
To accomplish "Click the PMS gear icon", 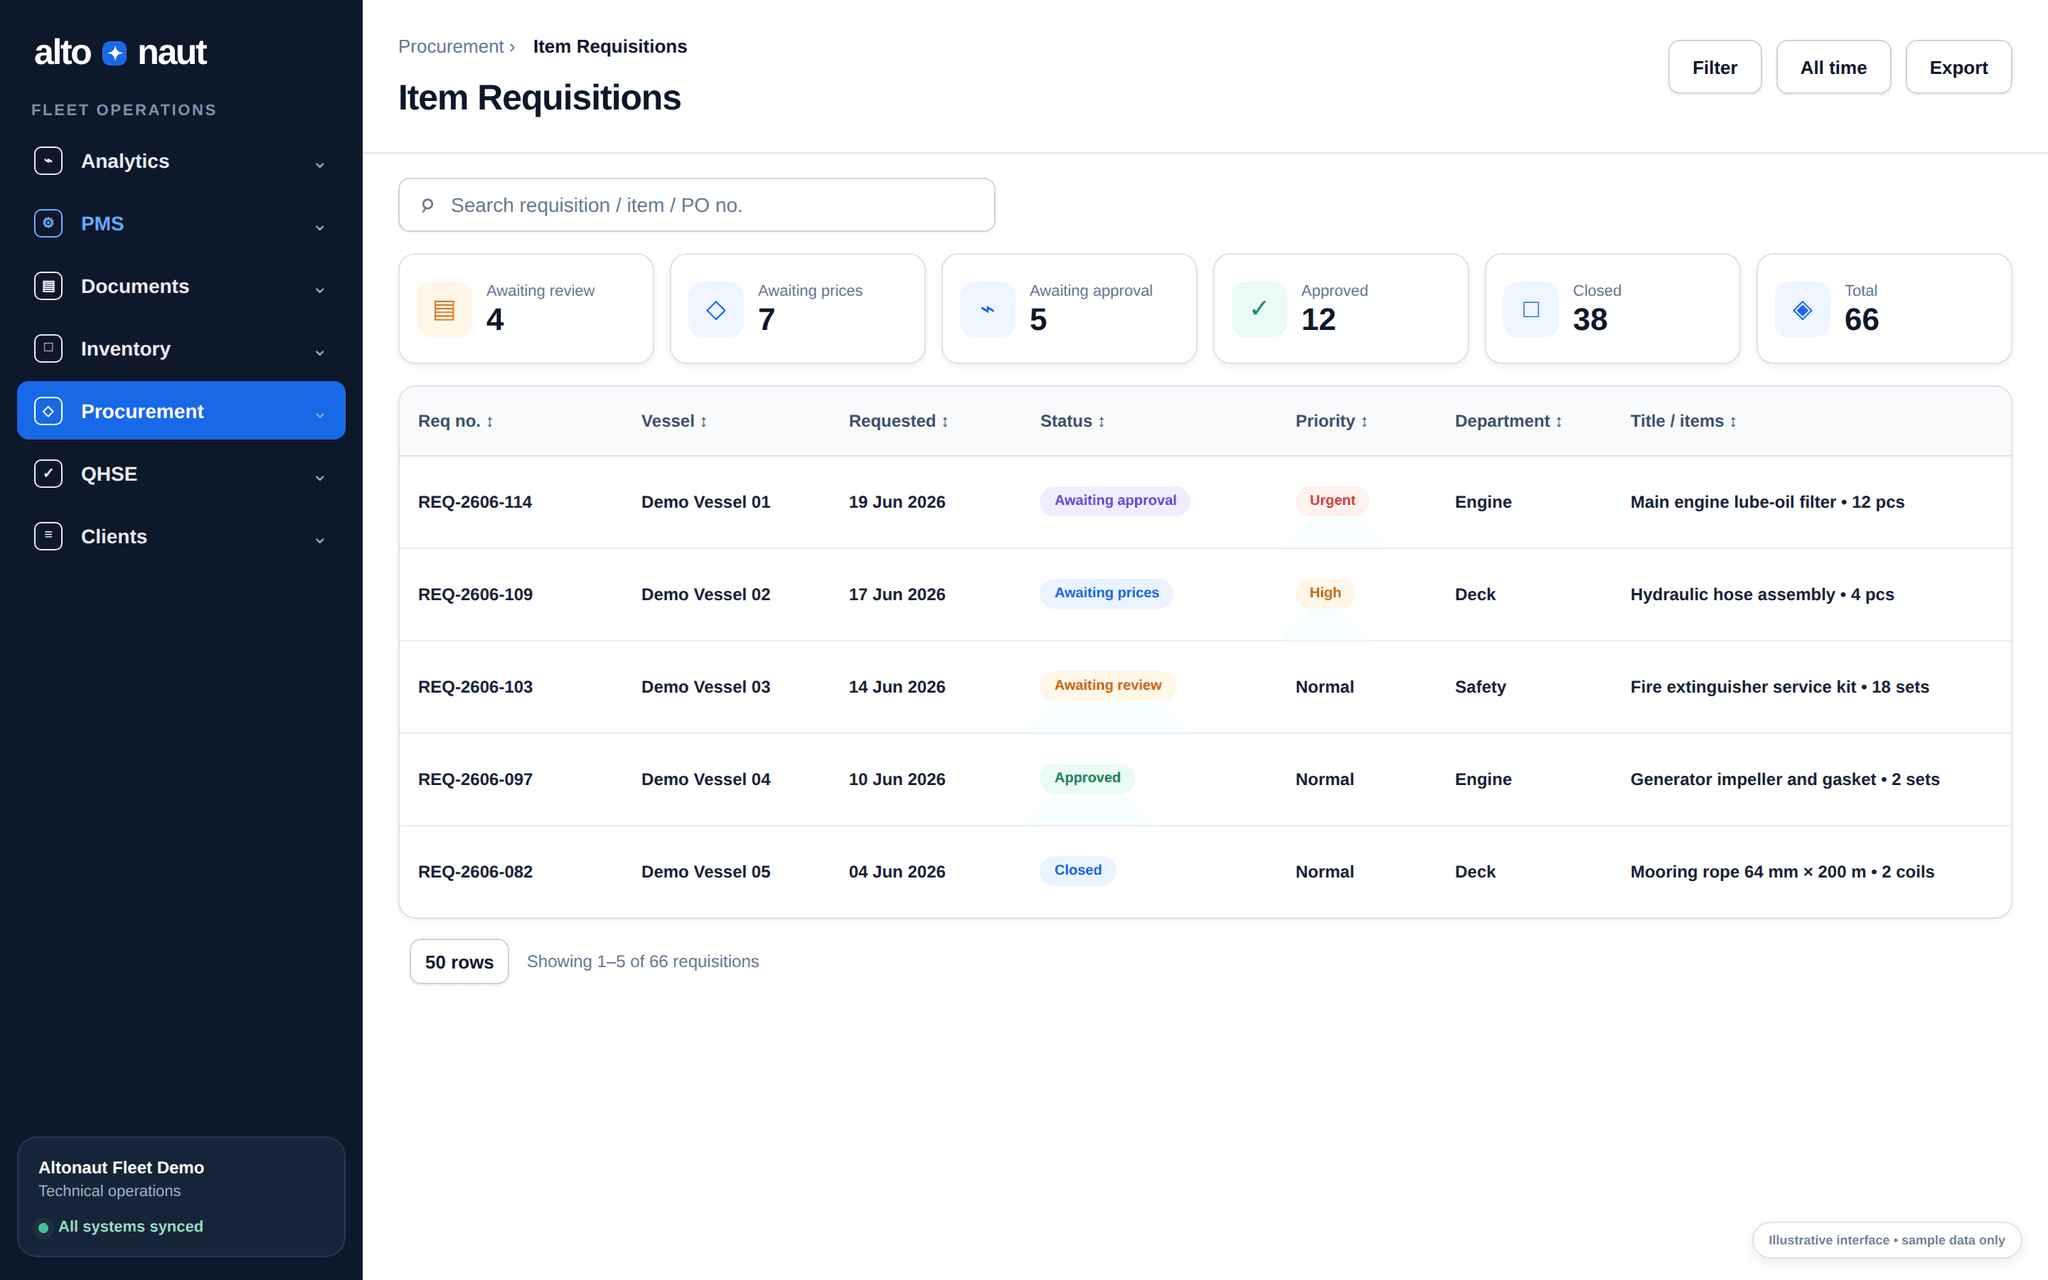I will [x=48, y=223].
